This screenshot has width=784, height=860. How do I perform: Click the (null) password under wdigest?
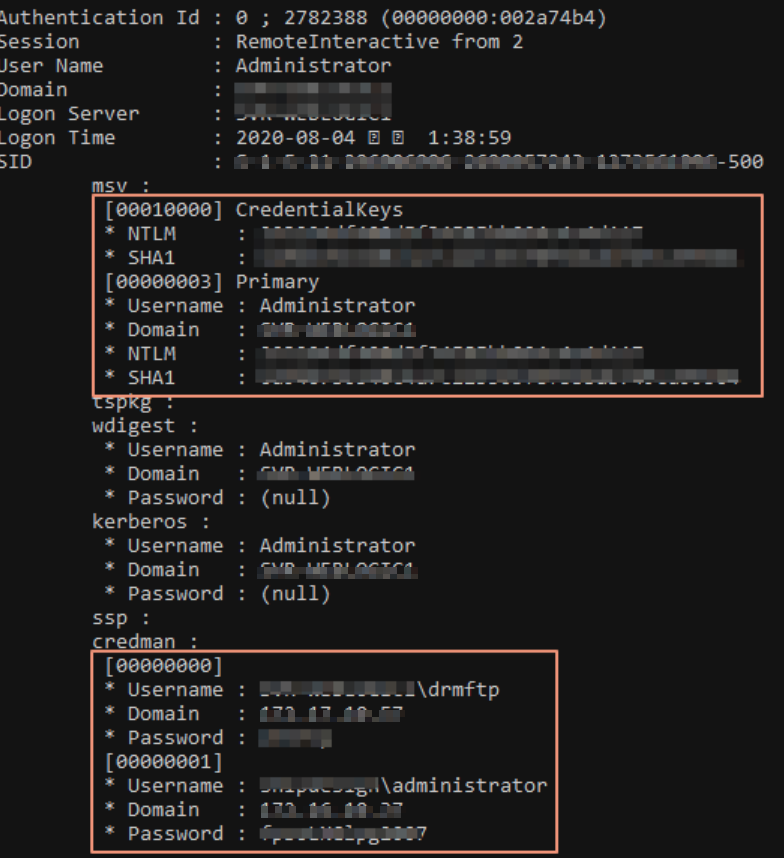[295, 498]
